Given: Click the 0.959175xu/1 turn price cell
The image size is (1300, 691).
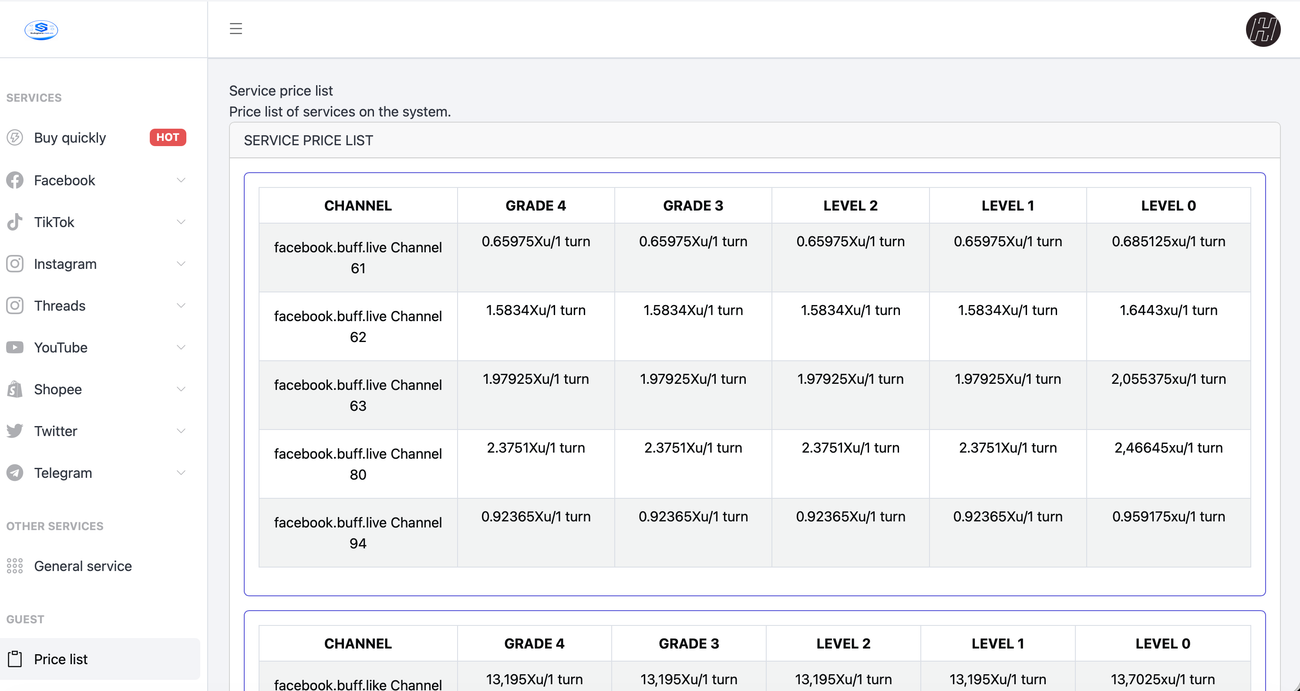Looking at the screenshot, I should pos(1168,533).
